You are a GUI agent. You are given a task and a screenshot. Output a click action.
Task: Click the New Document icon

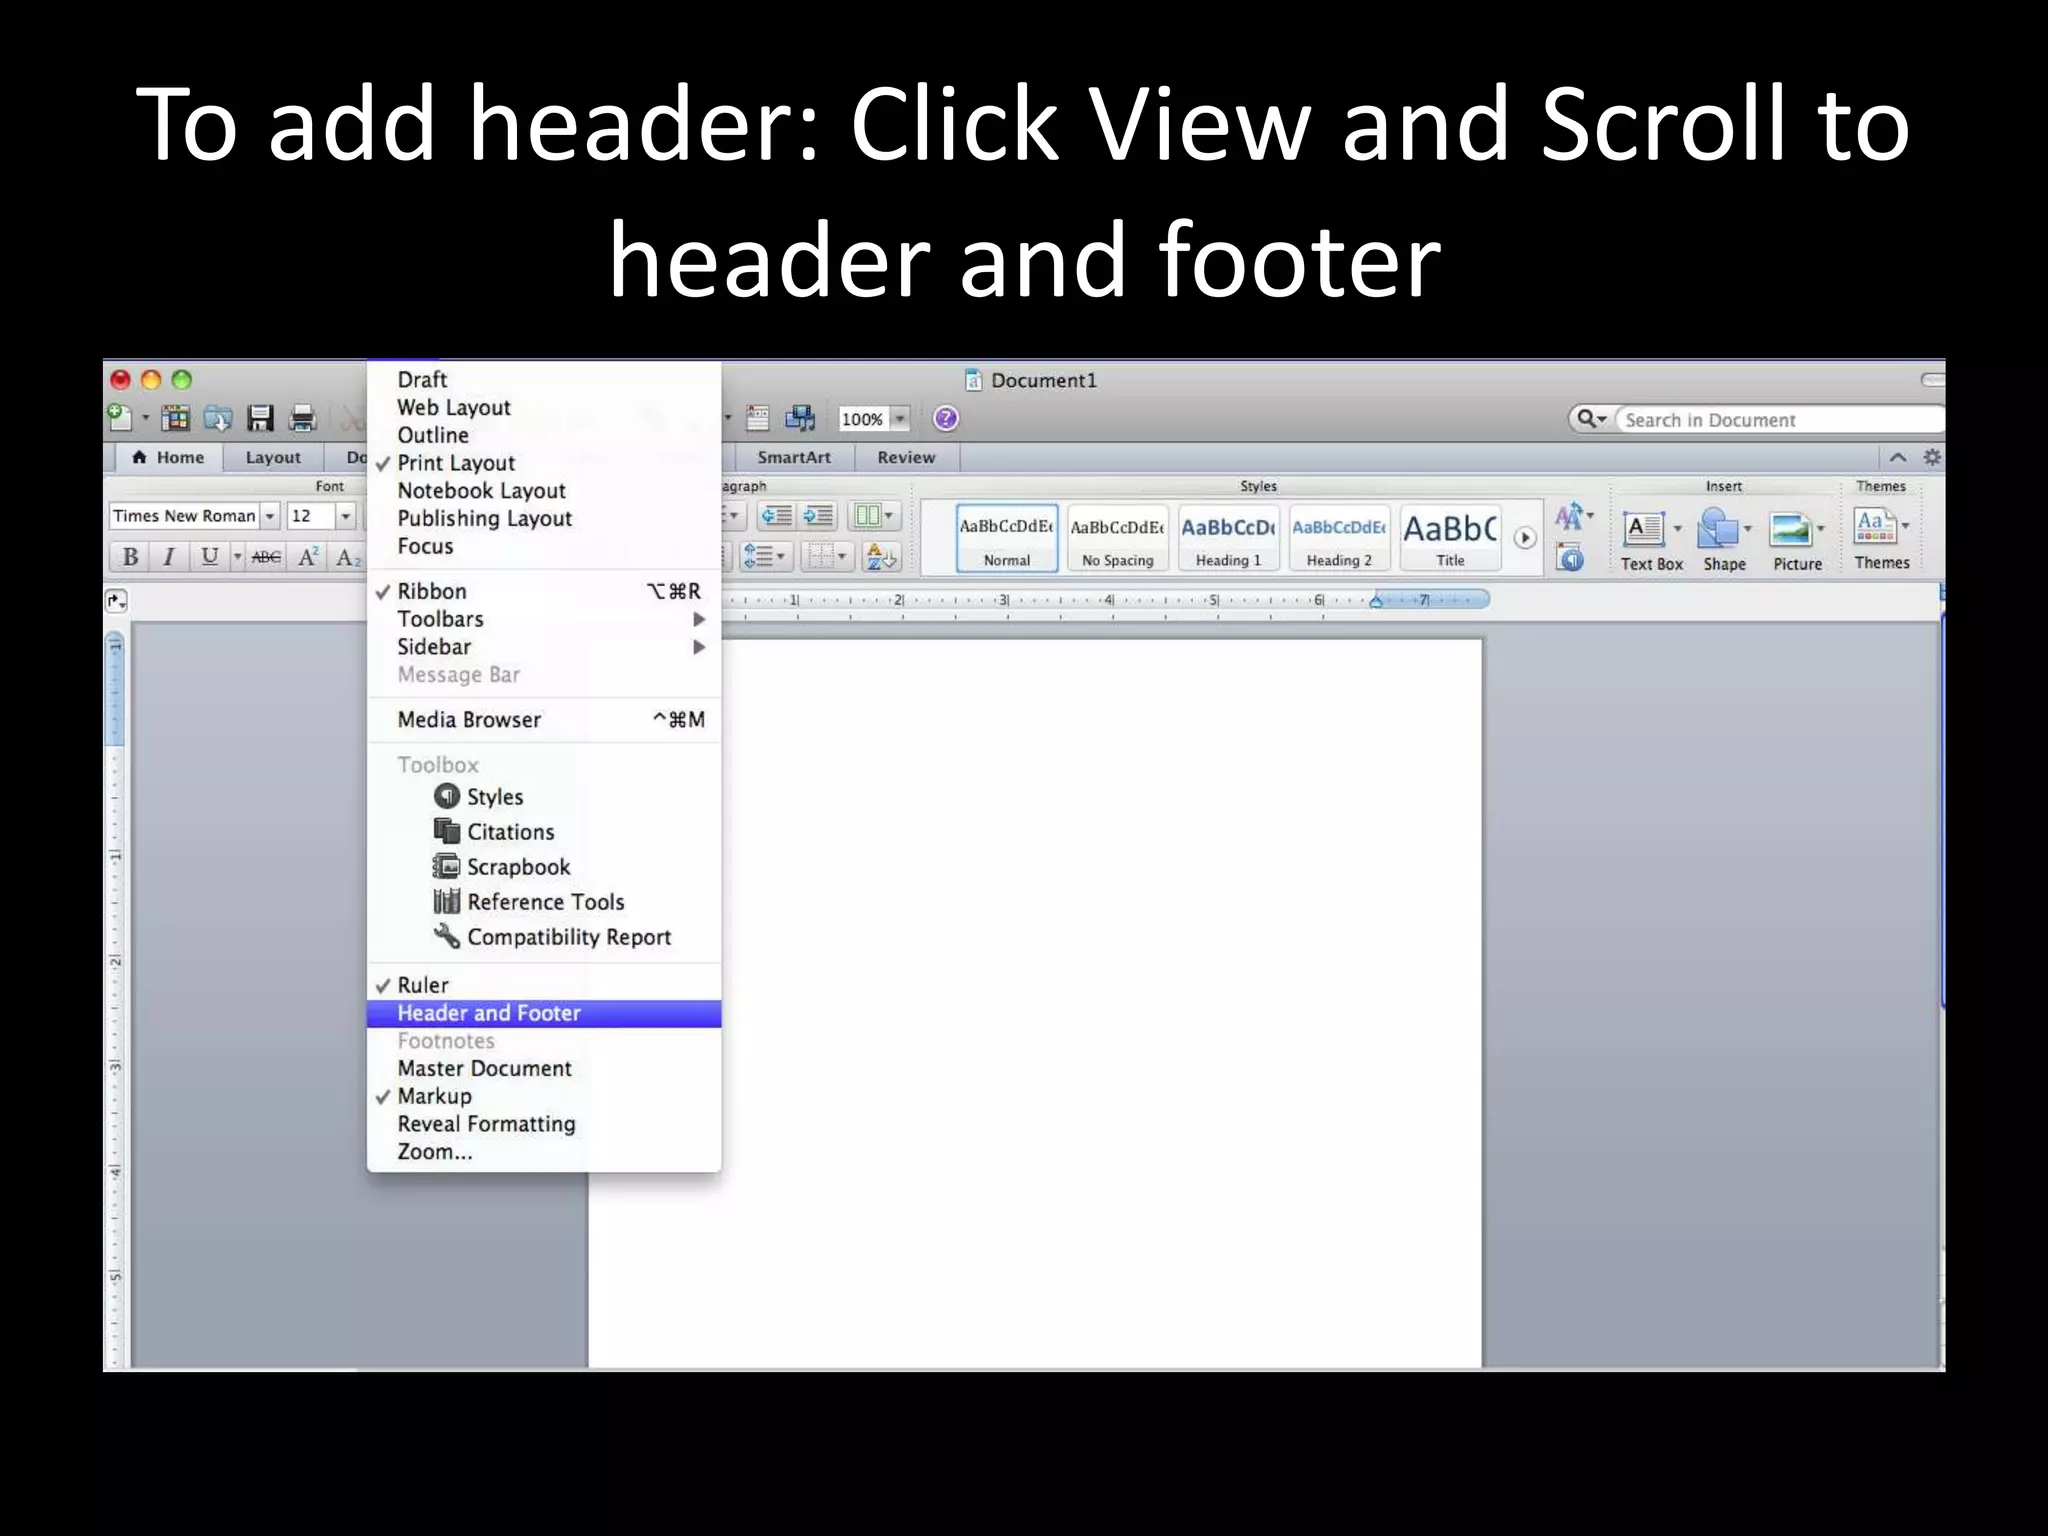(120, 417)
